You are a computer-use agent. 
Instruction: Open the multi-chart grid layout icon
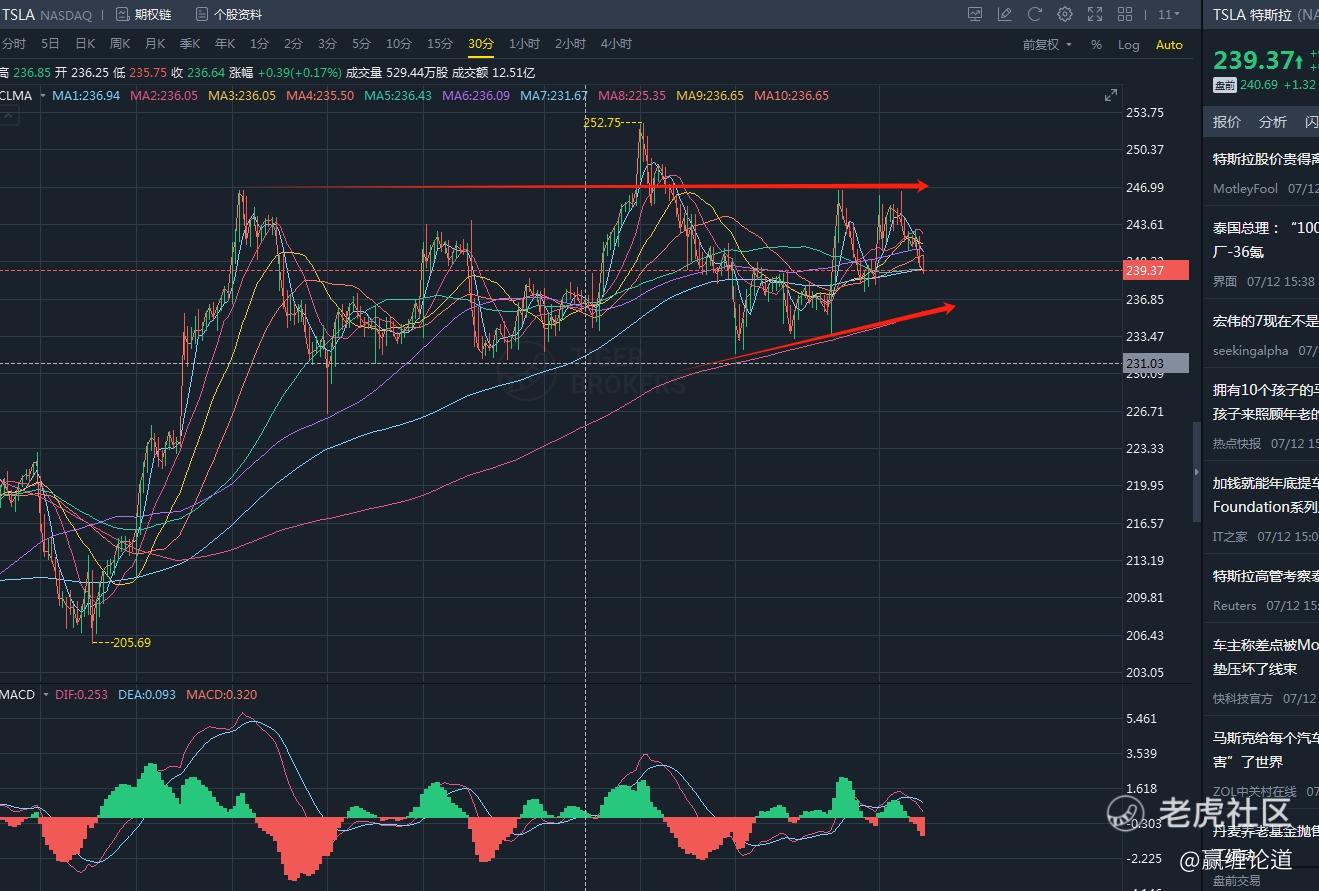pos(1125,15)
